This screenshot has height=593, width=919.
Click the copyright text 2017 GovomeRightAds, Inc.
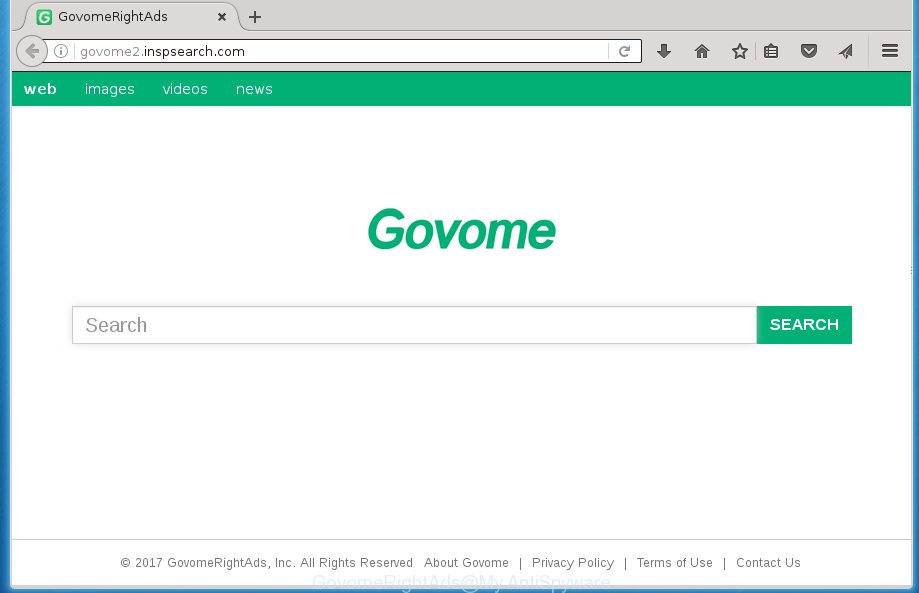coord(267,563)
